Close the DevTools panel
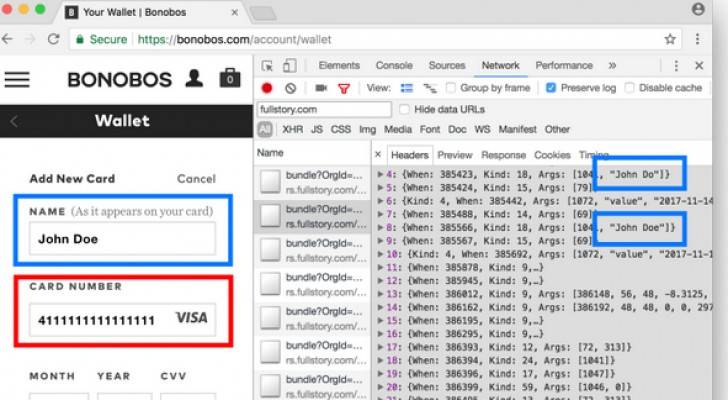Viewport: 728px width, 400px height. coord(699,66)
